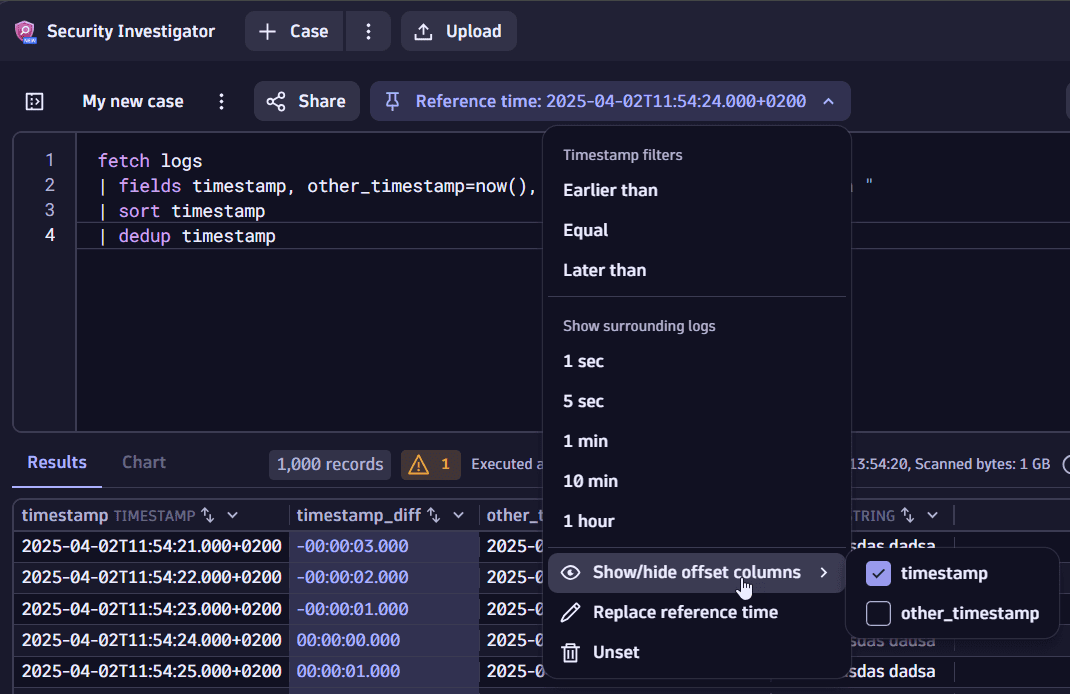This screenshot has width=1070, height=694.
Task: Sort the STRING column using its arrows
Action: [x=908, y=516]
